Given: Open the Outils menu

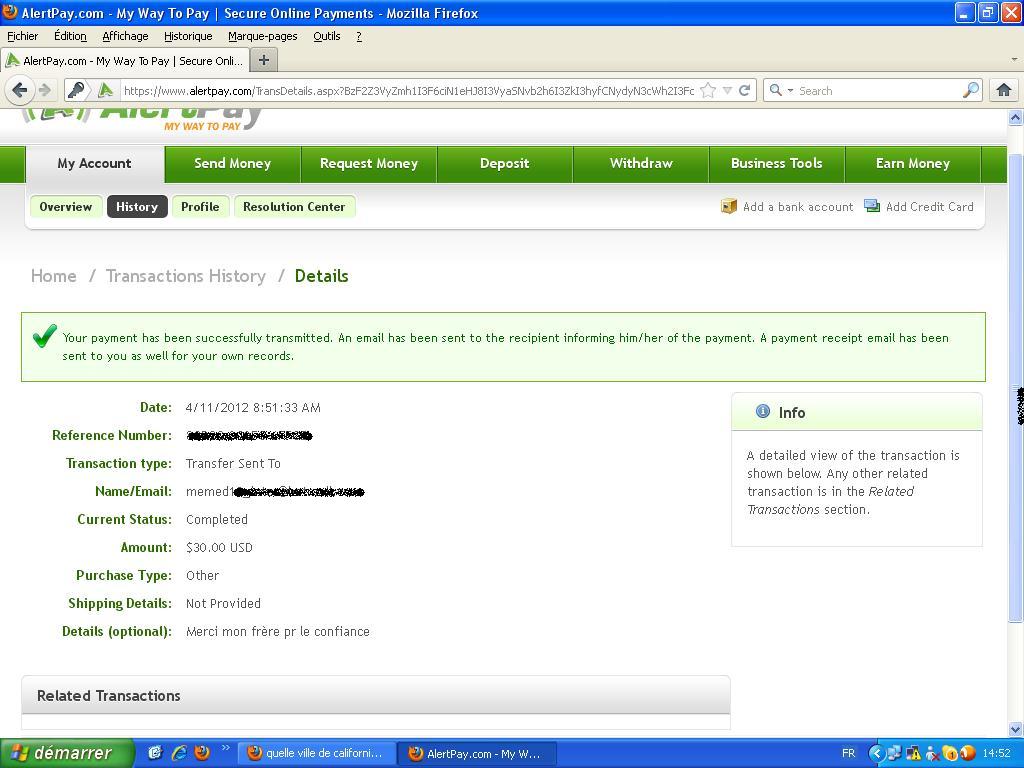Looking at the screenshot, I should tap(327, 36).
